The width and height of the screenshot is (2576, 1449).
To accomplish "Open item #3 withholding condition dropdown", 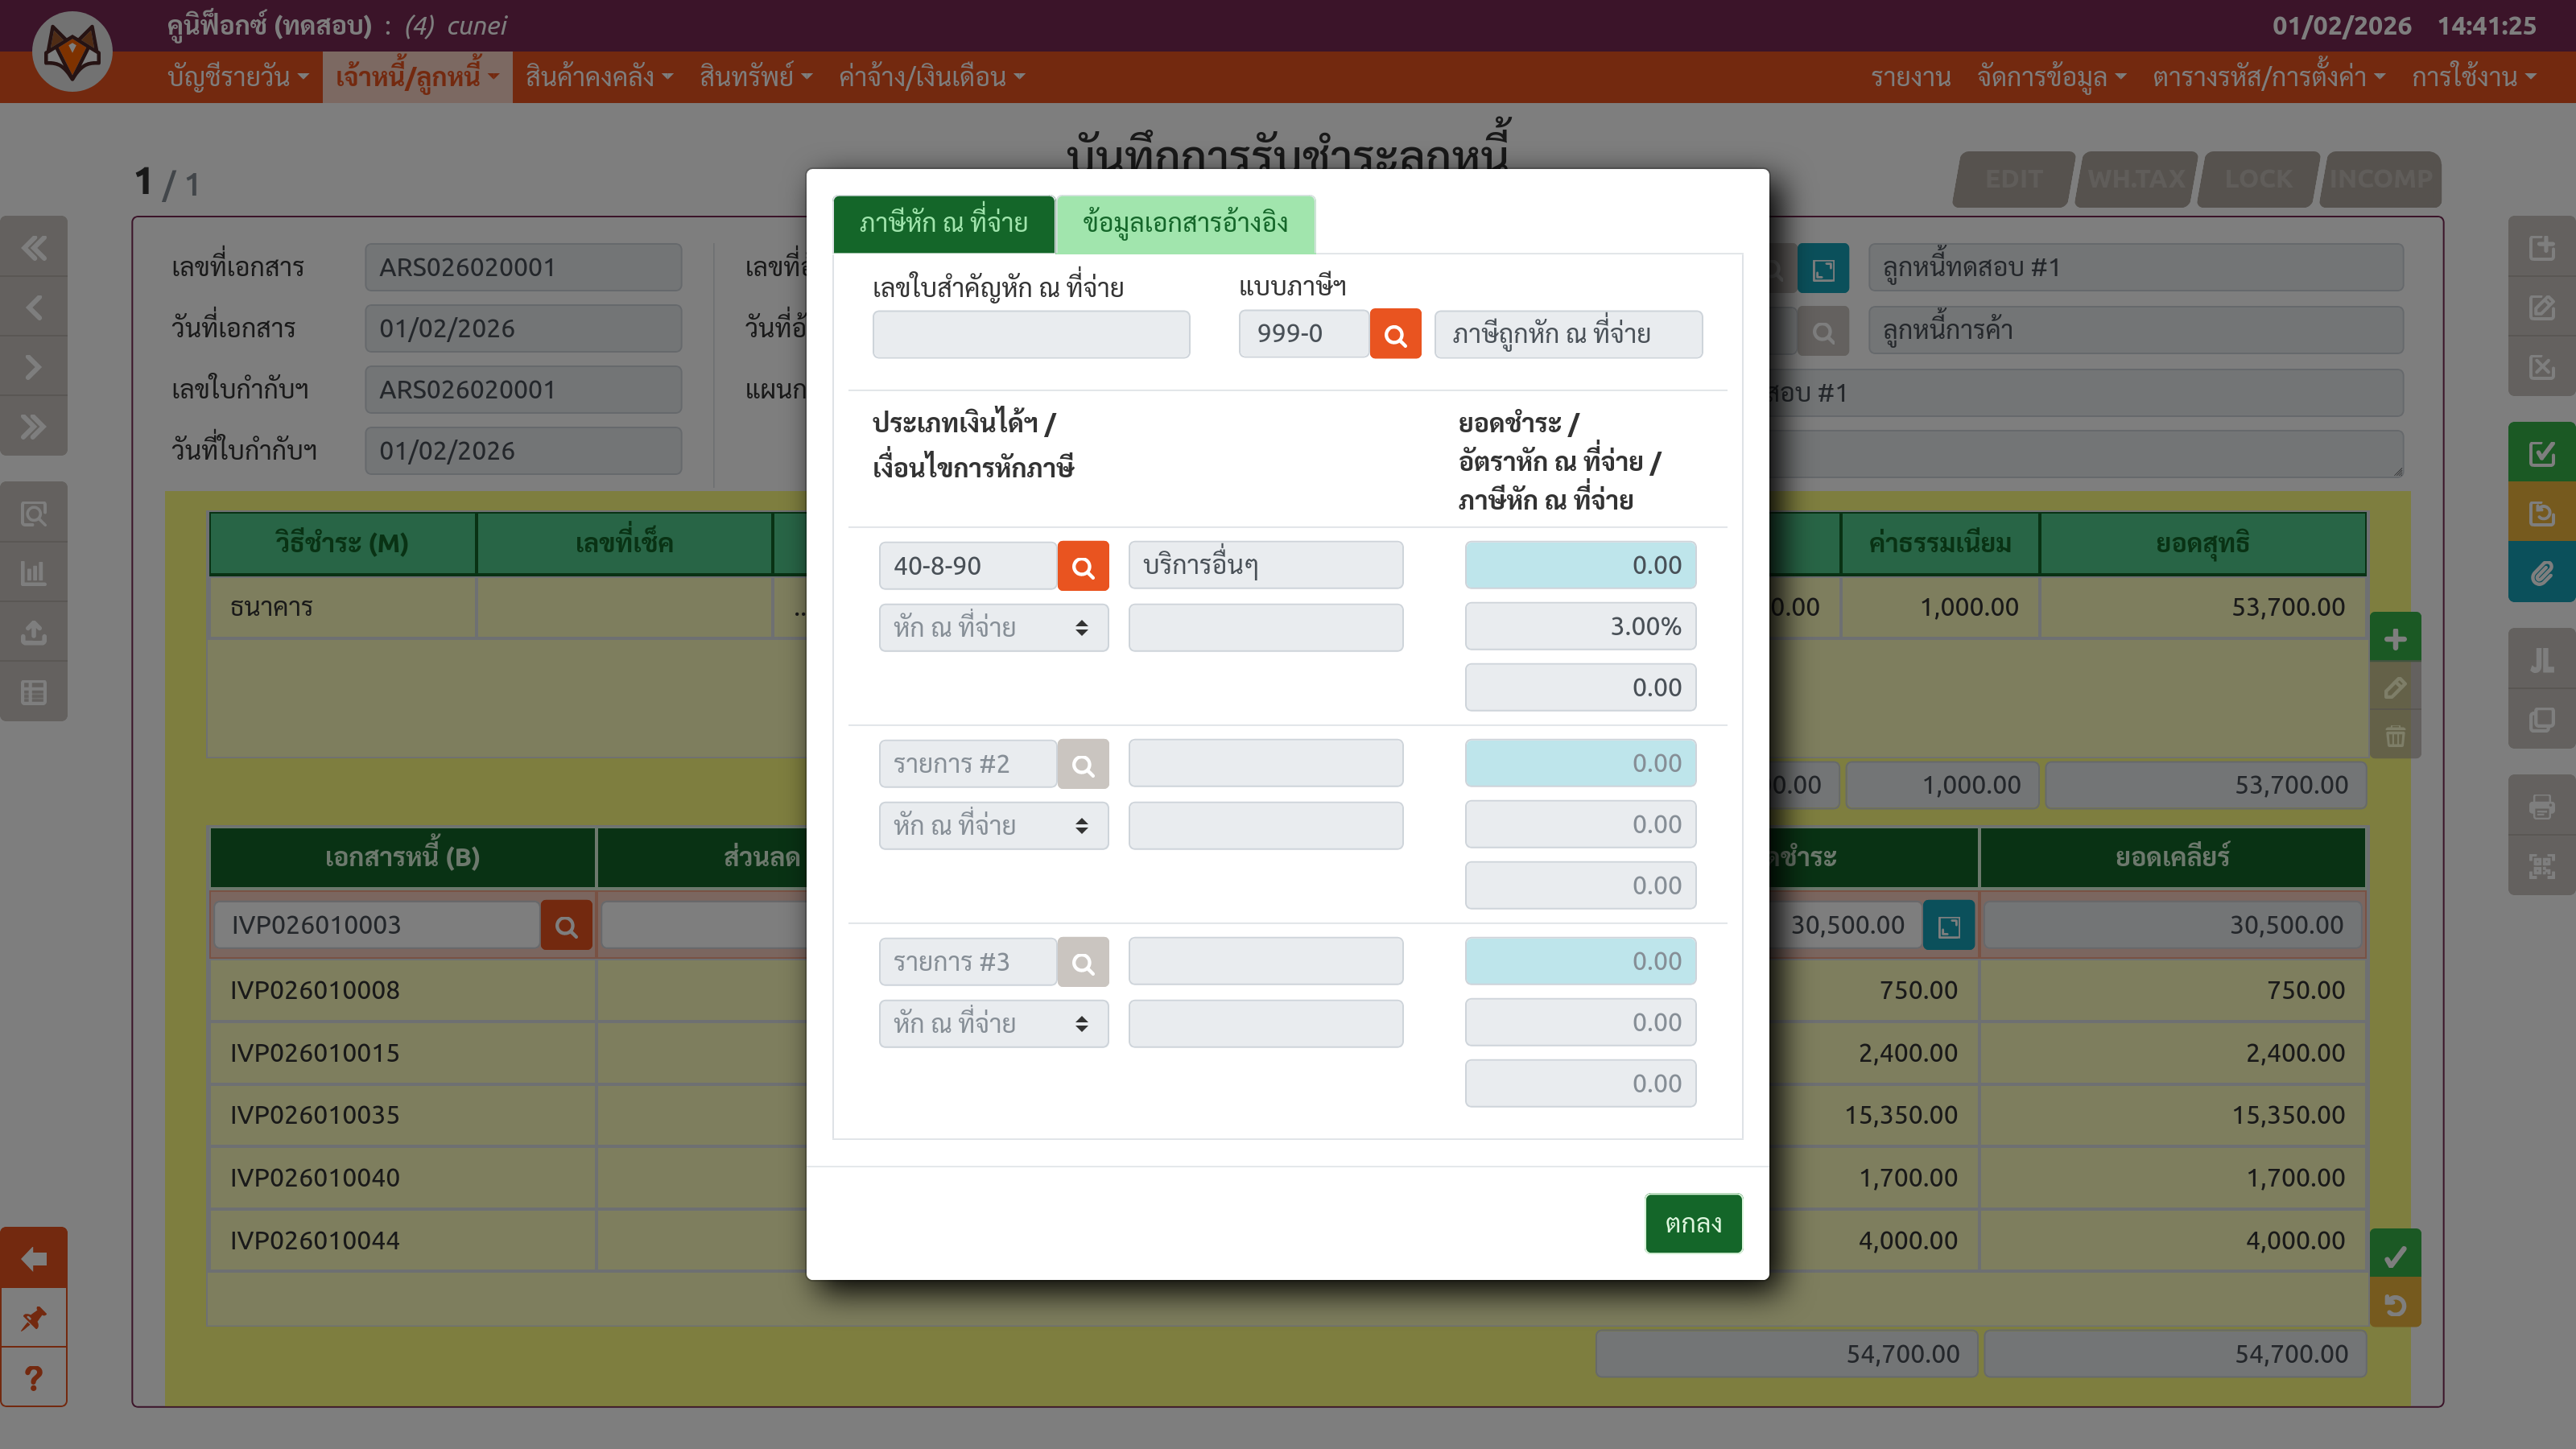I will pyautogui.click(x=992, y=1024).
